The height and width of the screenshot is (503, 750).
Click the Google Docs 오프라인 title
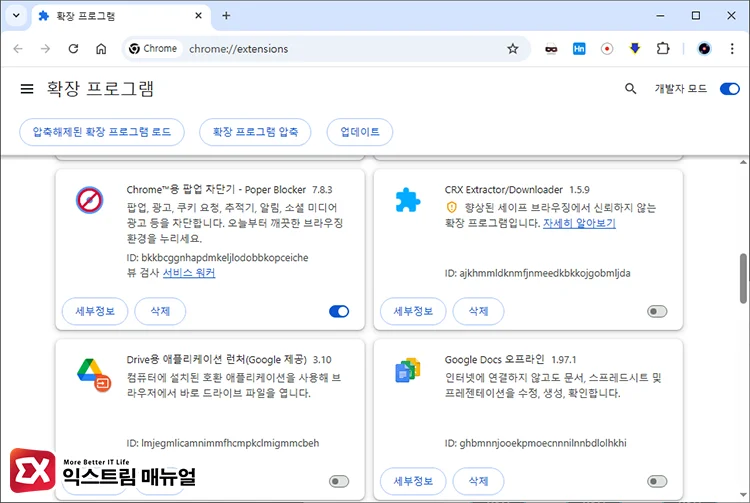pyautogui.click(x=494, y=360)
